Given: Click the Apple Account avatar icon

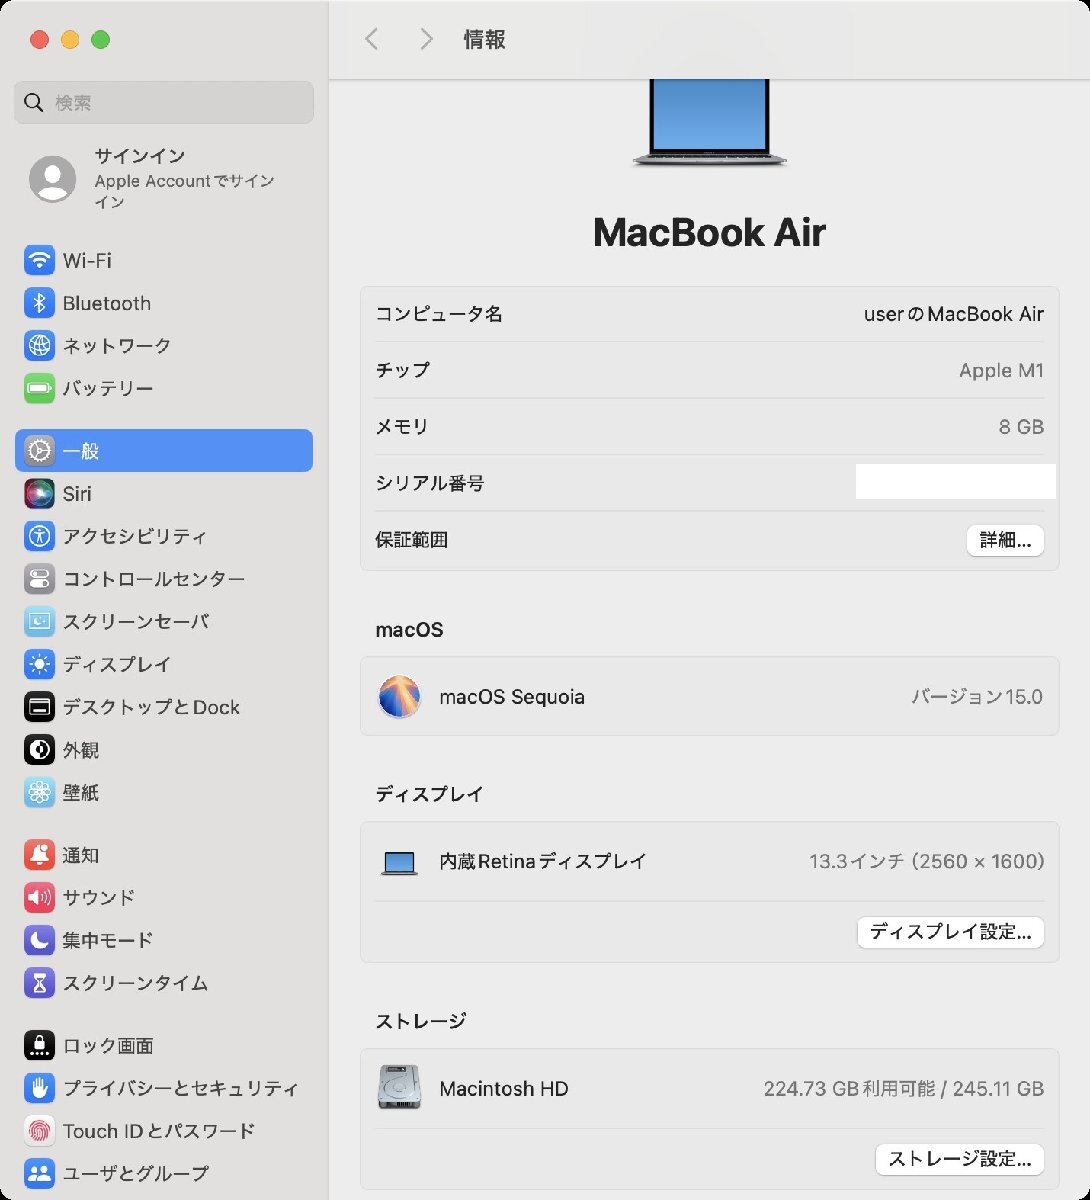Looking at the screenshot, I should tap(52, 180).
